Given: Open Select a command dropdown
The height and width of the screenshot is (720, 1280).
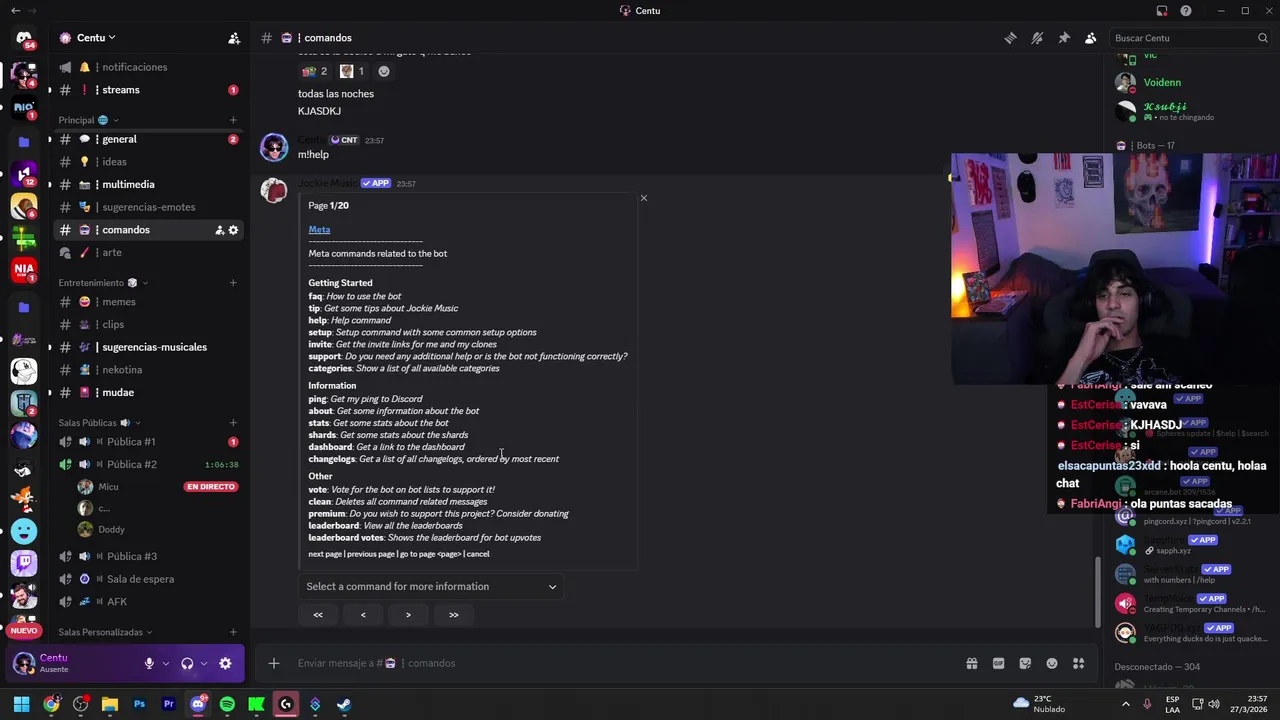Looking at the screenshot, I should point(431,587).
